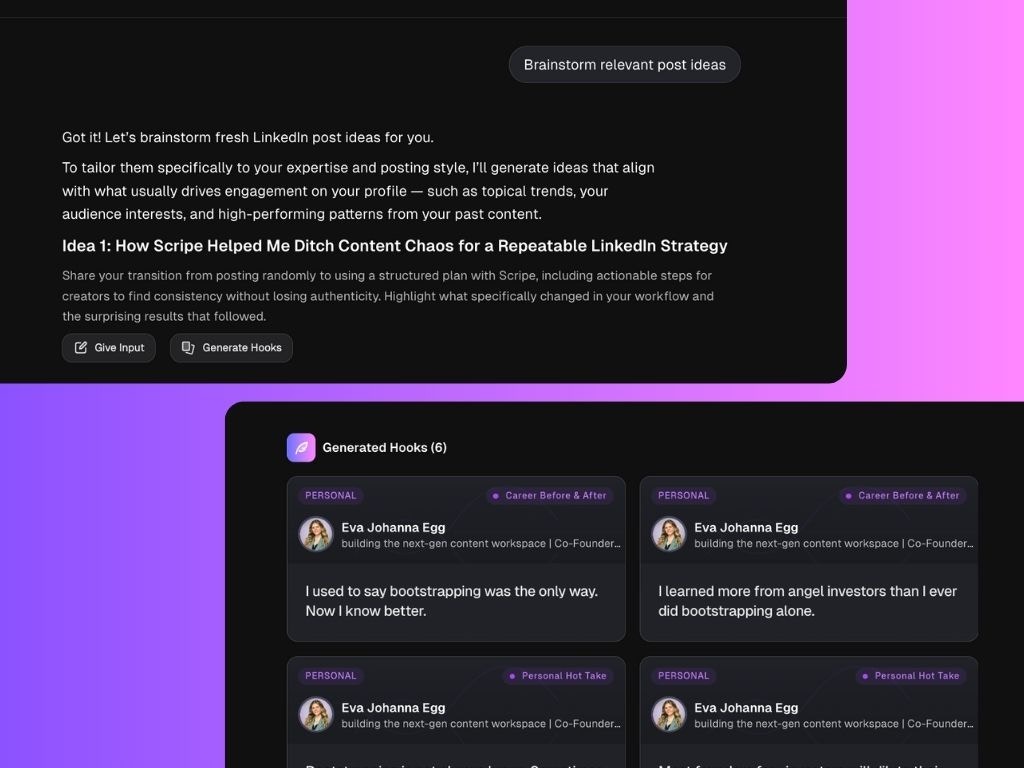Click PERSONAL label on the angel investors card
Image resolution: width=1024 pixels, height=768 pixels.
coord(683,496)
